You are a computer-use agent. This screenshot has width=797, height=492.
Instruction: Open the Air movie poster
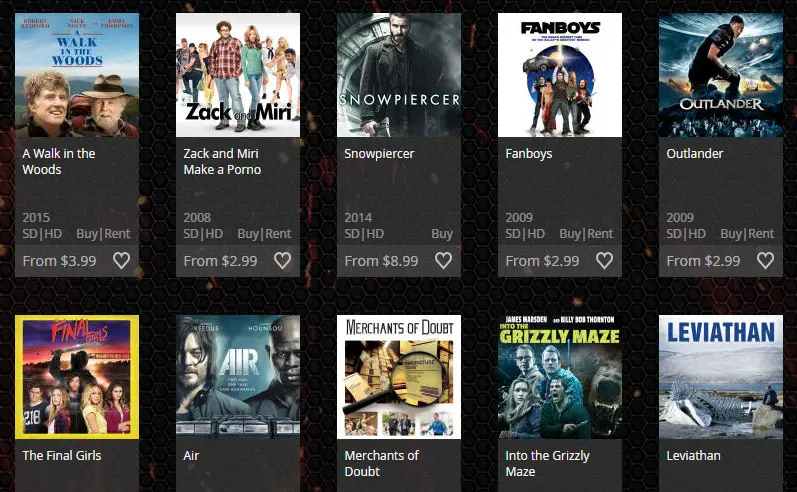(238, 377)
